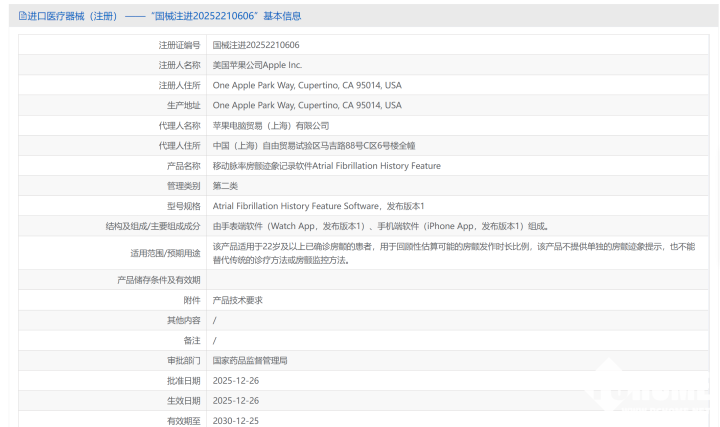Image resolution: width=720 pixels, height=427 pixels.
Task: Click the 产品储存条件及有效期 row label
Action: click(x=158, y=280)
